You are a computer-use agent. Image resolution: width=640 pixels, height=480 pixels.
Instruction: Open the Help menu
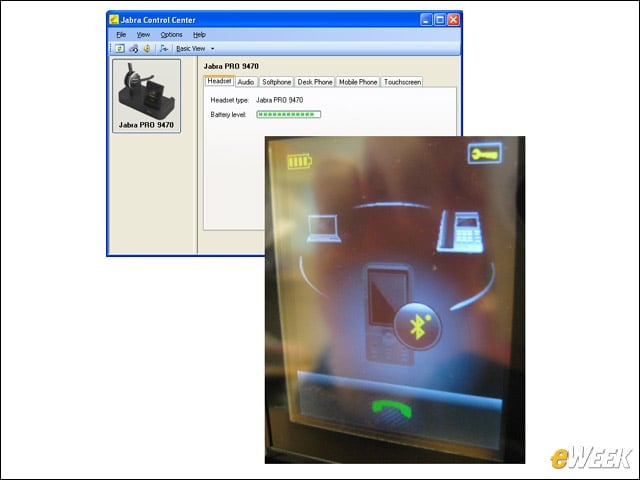pos(199,35)
